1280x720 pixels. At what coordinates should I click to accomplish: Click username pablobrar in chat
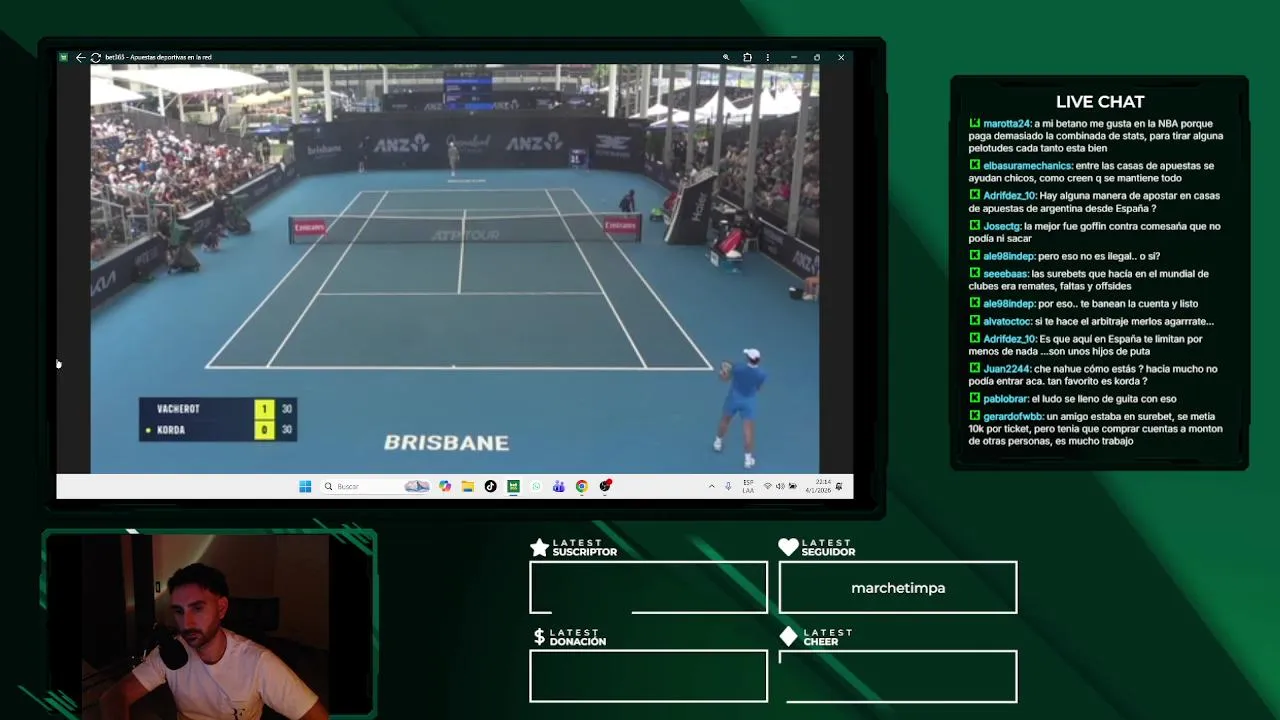click(1006, 399)
